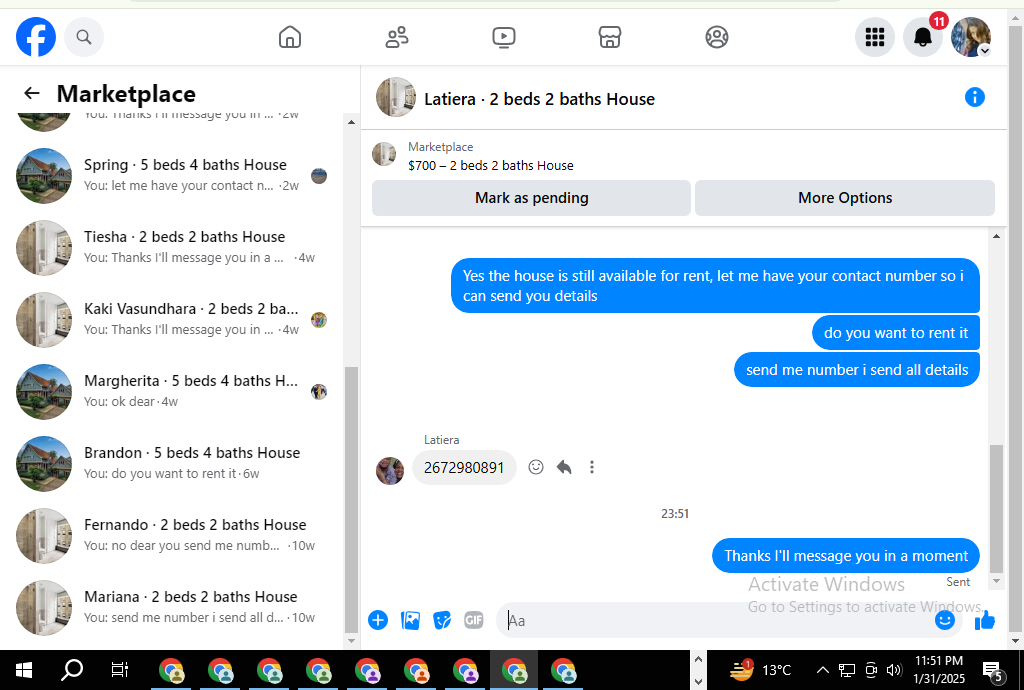Click the Mark as pending button
Screen dimensions: 1024x690
[x=531, y=198]
